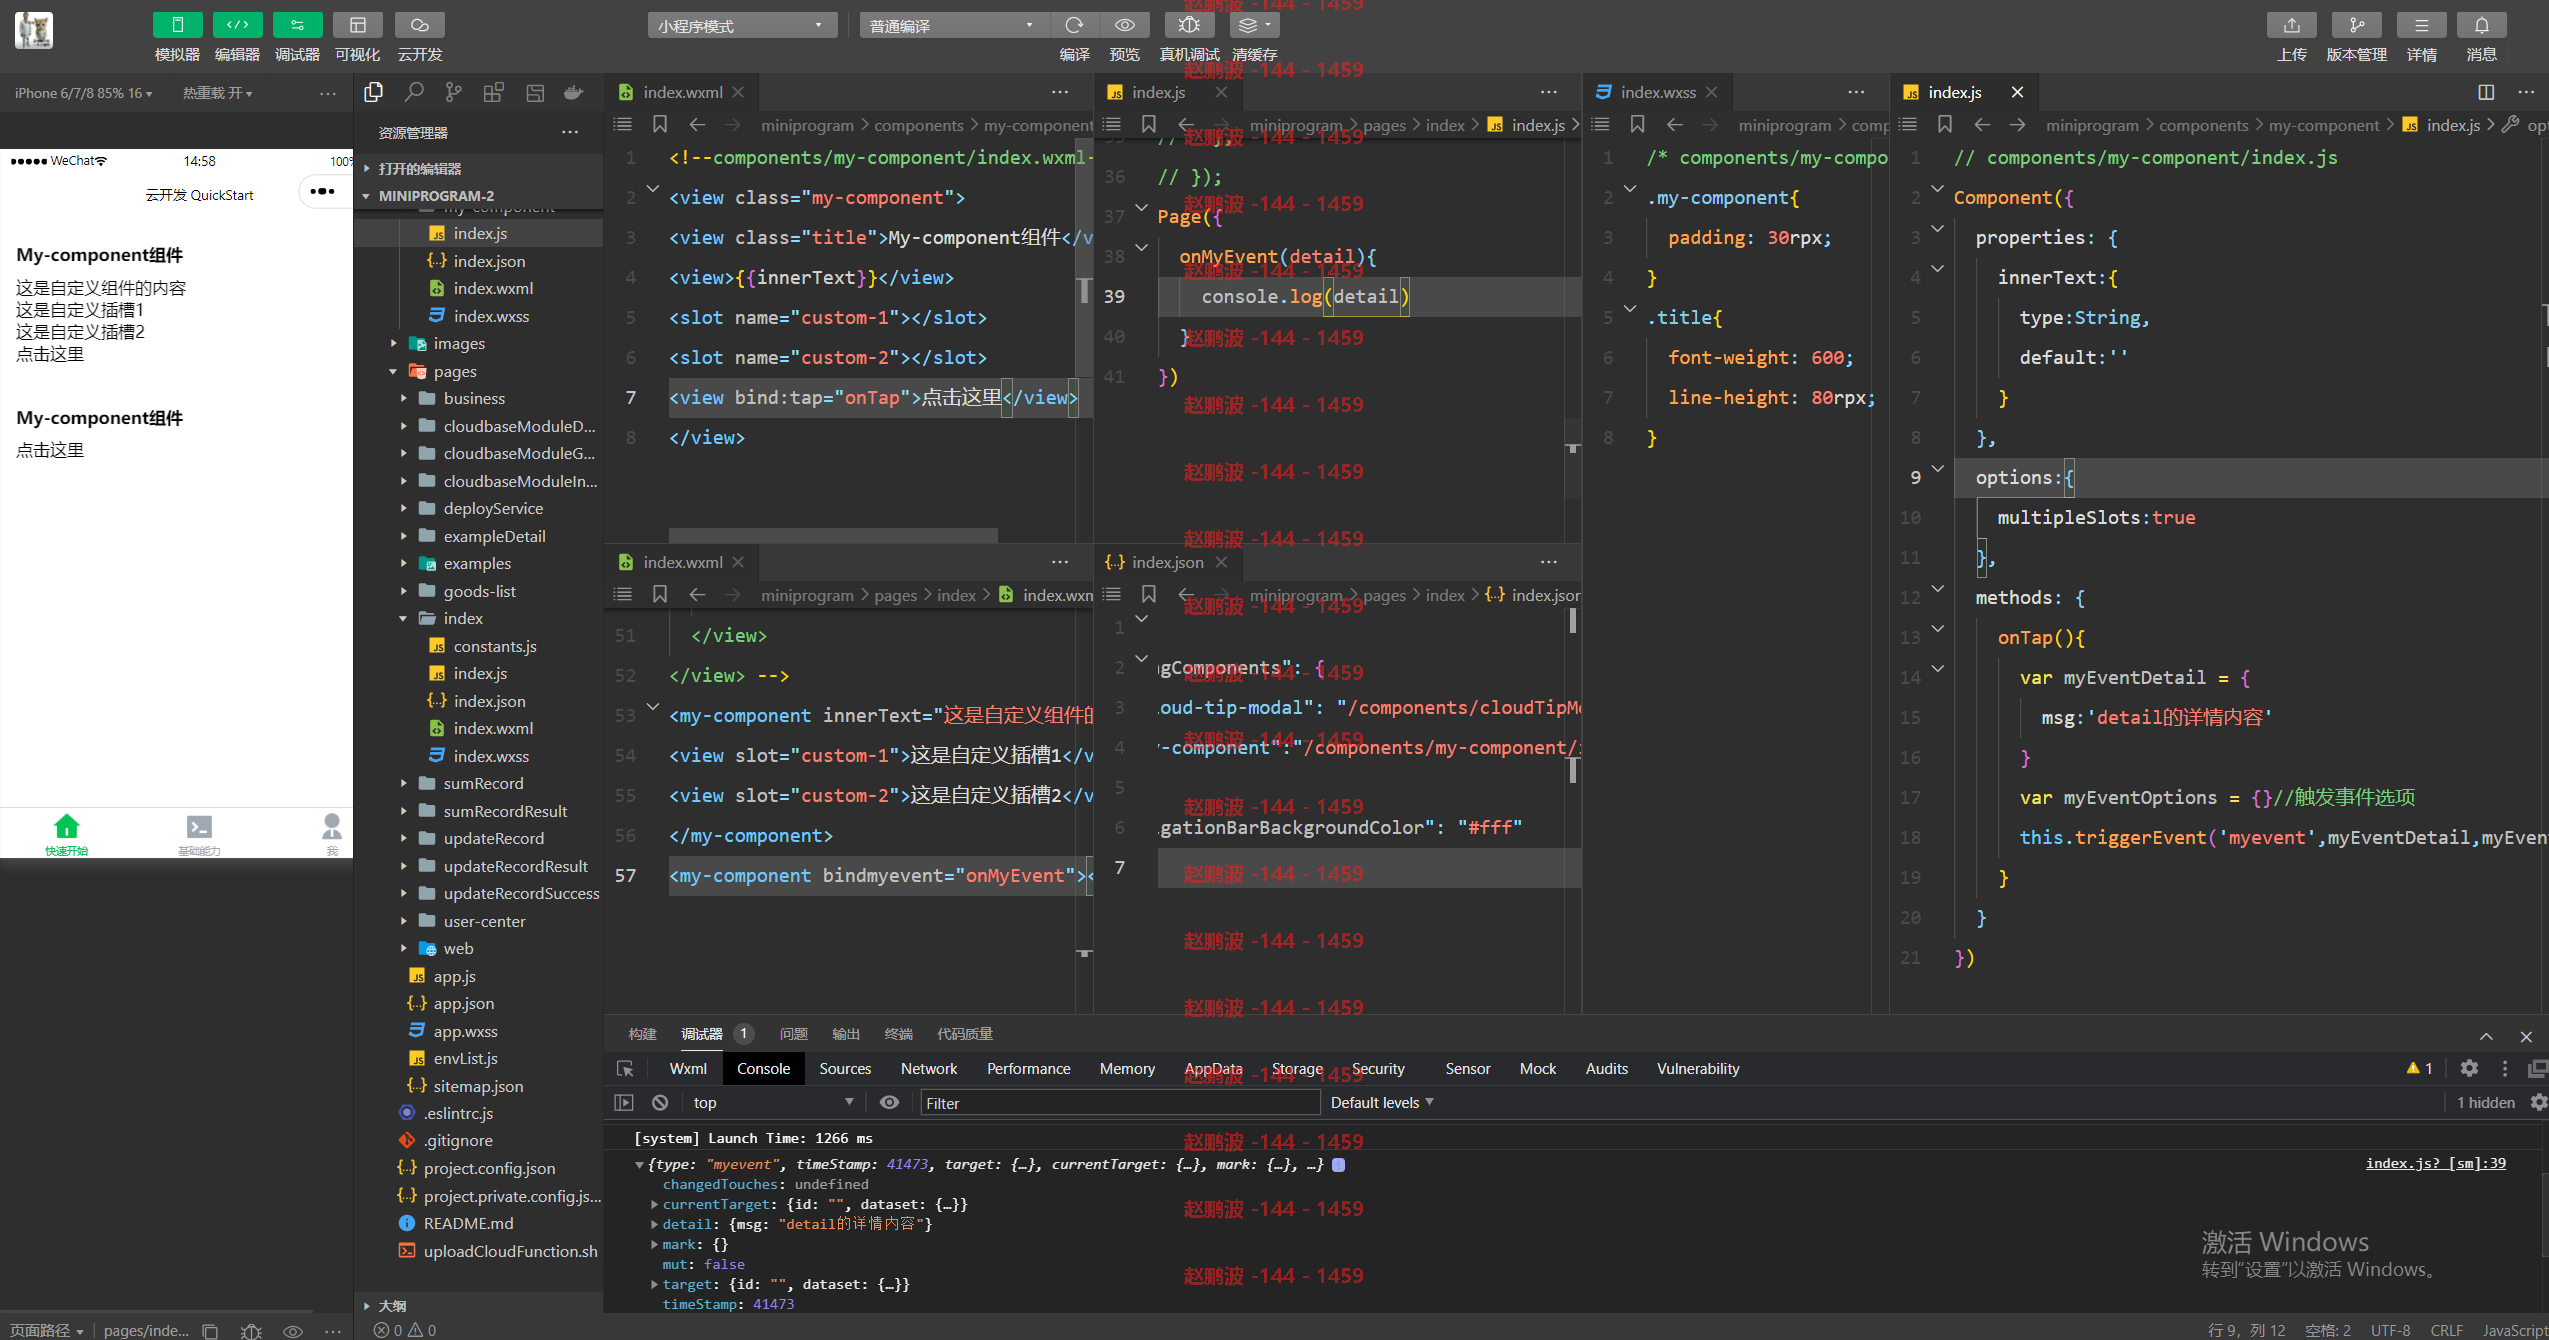Open DevTools settings gear icon
This screenshot has height=1340, width=2549.
2469,1069
